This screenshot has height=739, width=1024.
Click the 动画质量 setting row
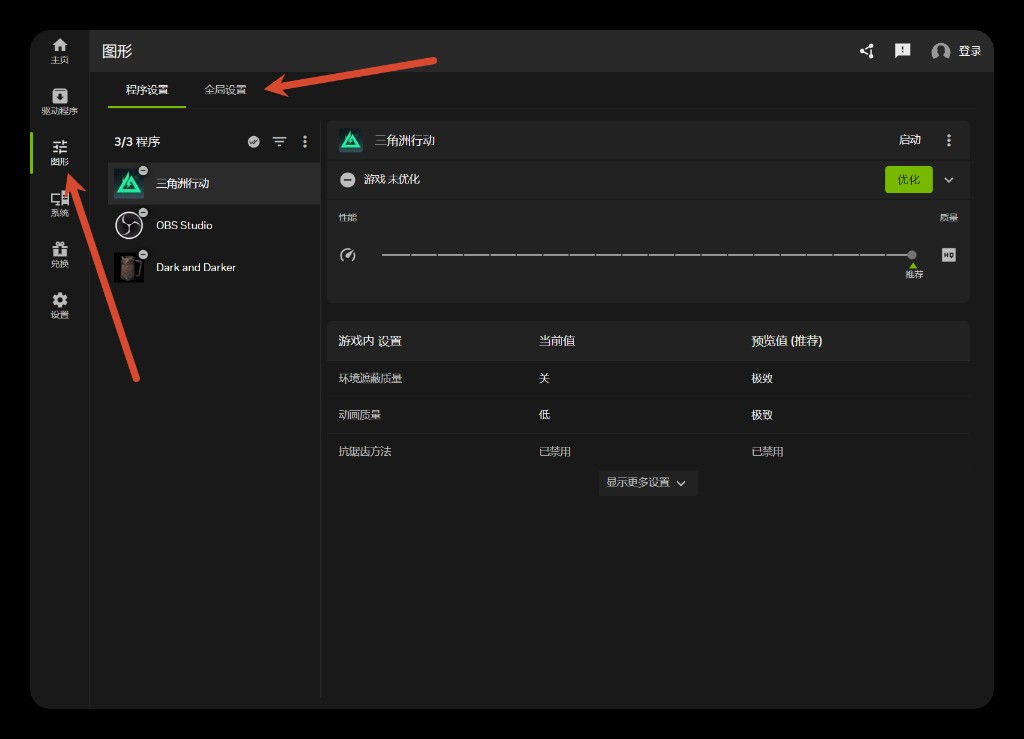pos(648,415)
